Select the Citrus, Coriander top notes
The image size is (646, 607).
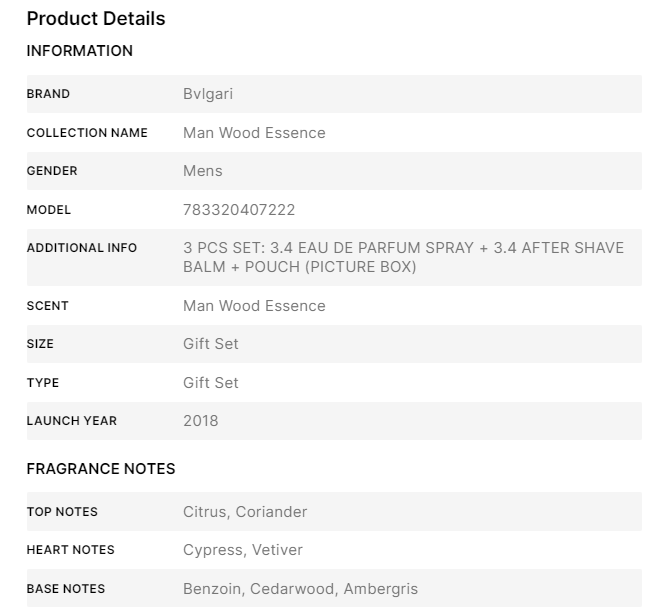[245, 512]
